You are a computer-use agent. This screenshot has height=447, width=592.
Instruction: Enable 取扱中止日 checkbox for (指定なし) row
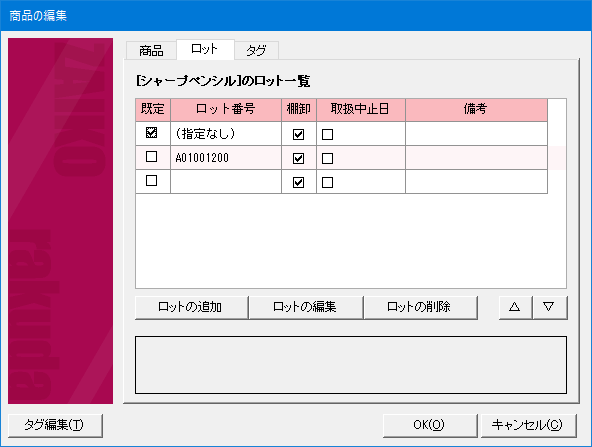click(327, 134)
